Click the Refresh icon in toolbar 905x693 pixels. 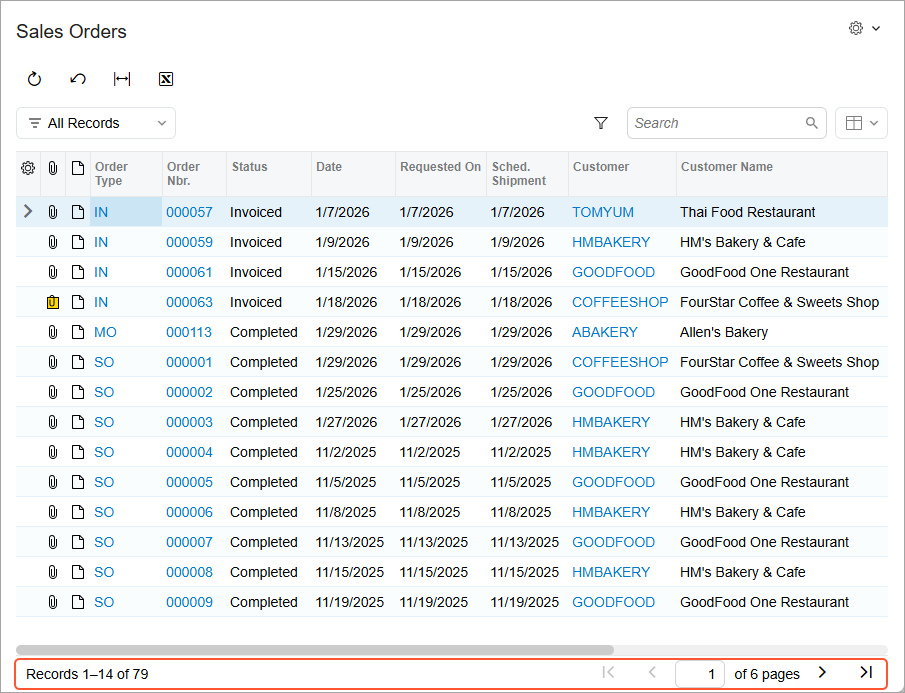[x=35, y=78]
